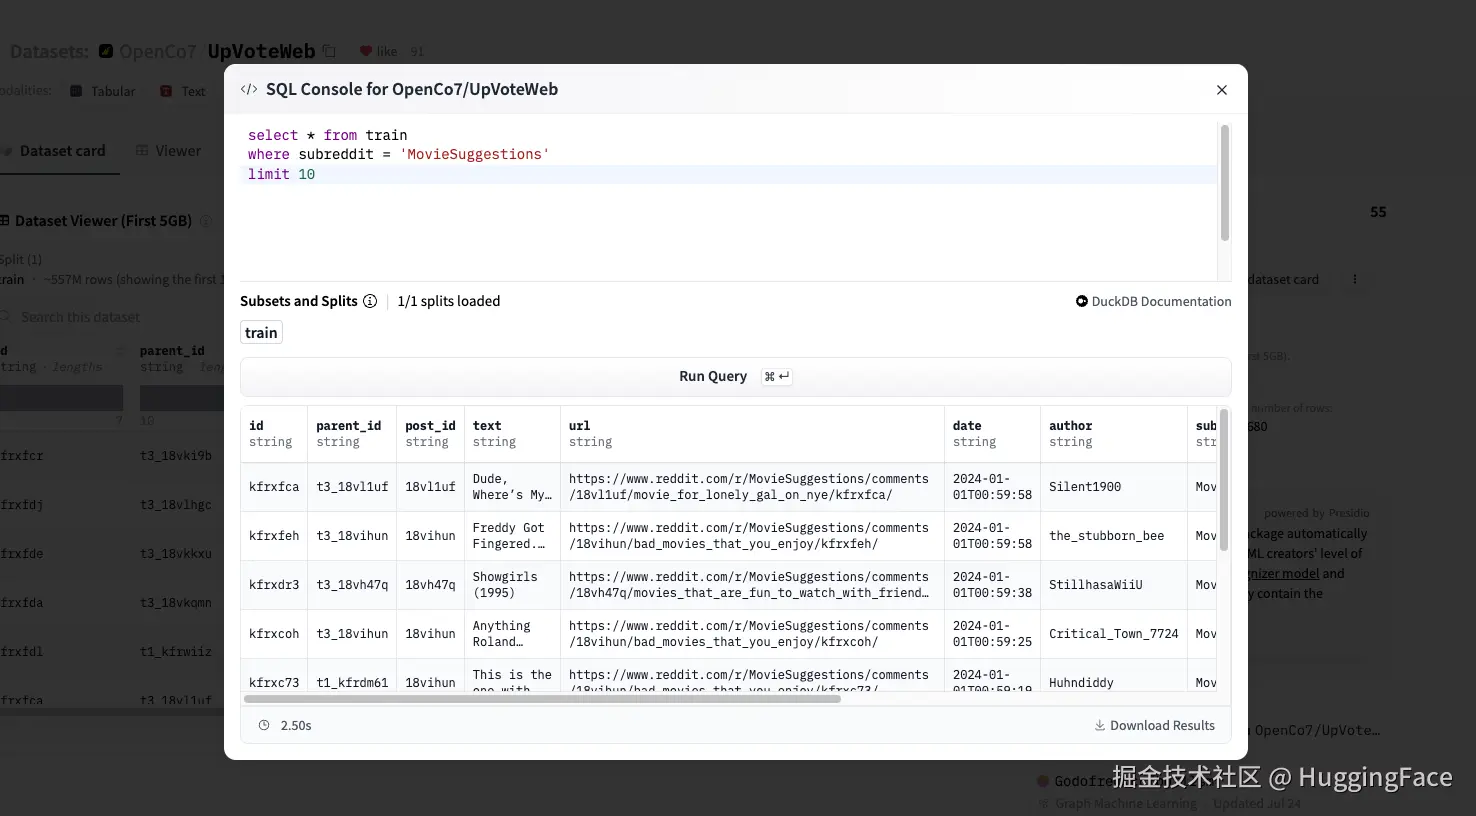Click text cell 'Showgirls (1995)'
The height and width of the screenshot is (816, 1476).
pos(512,585)
